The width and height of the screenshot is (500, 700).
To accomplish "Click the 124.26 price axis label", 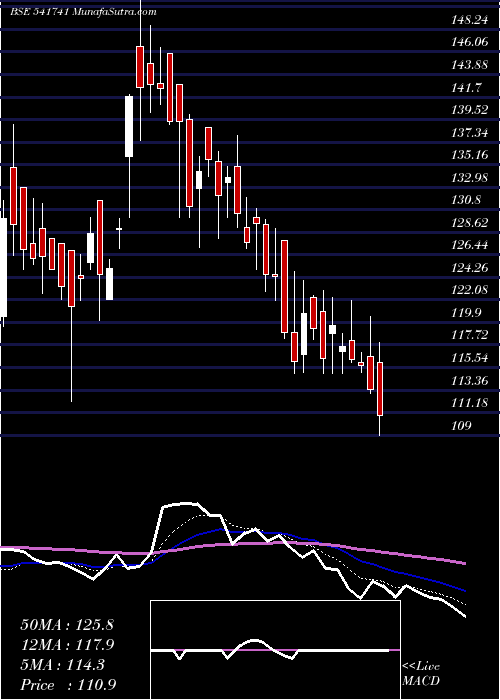I will [468, 267].
